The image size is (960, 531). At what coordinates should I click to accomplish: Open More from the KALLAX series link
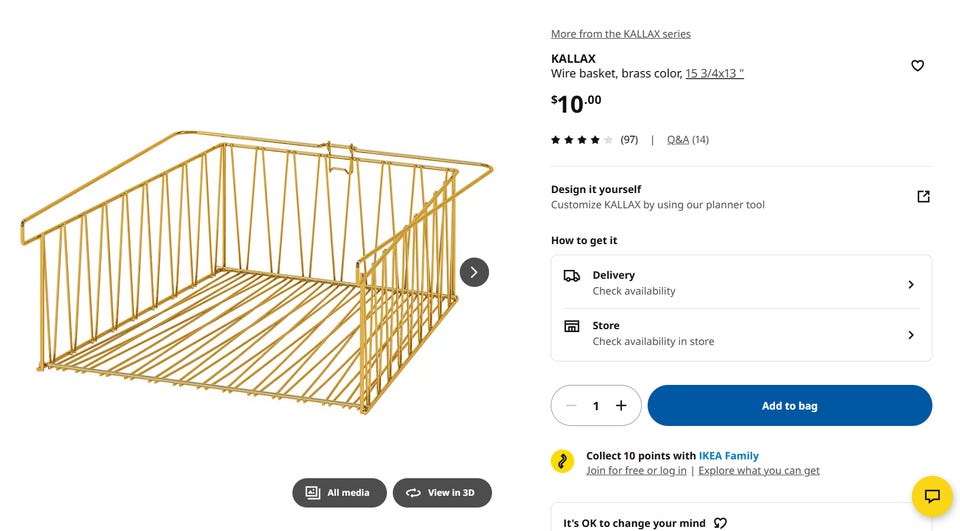(x=621, y=34)
